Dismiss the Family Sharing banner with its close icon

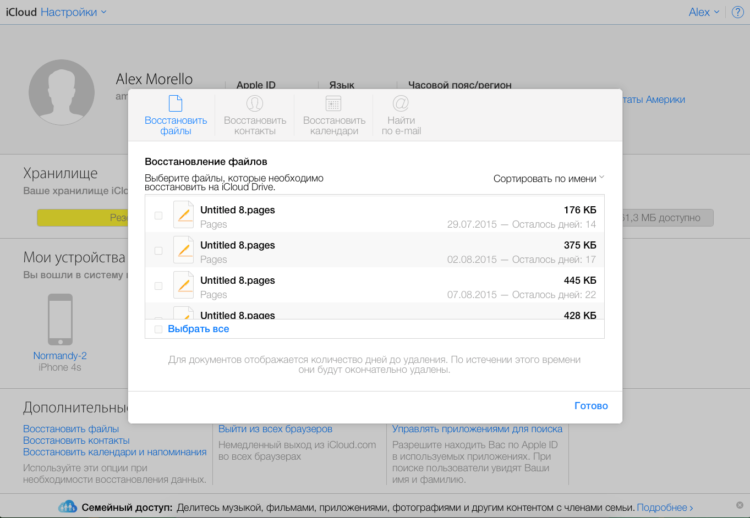click(x=739, y=505)
